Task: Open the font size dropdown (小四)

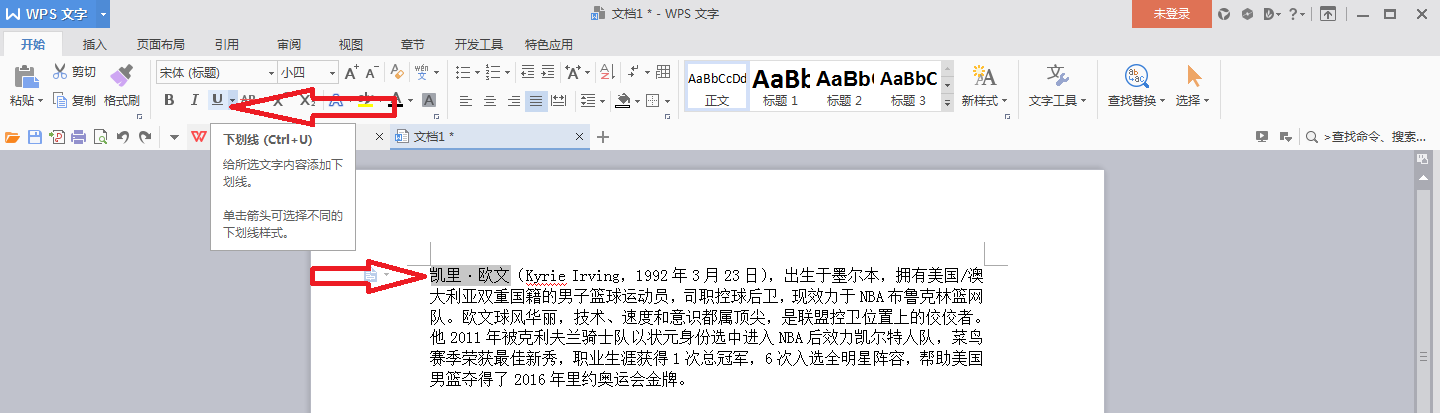Action: [333, 73]
